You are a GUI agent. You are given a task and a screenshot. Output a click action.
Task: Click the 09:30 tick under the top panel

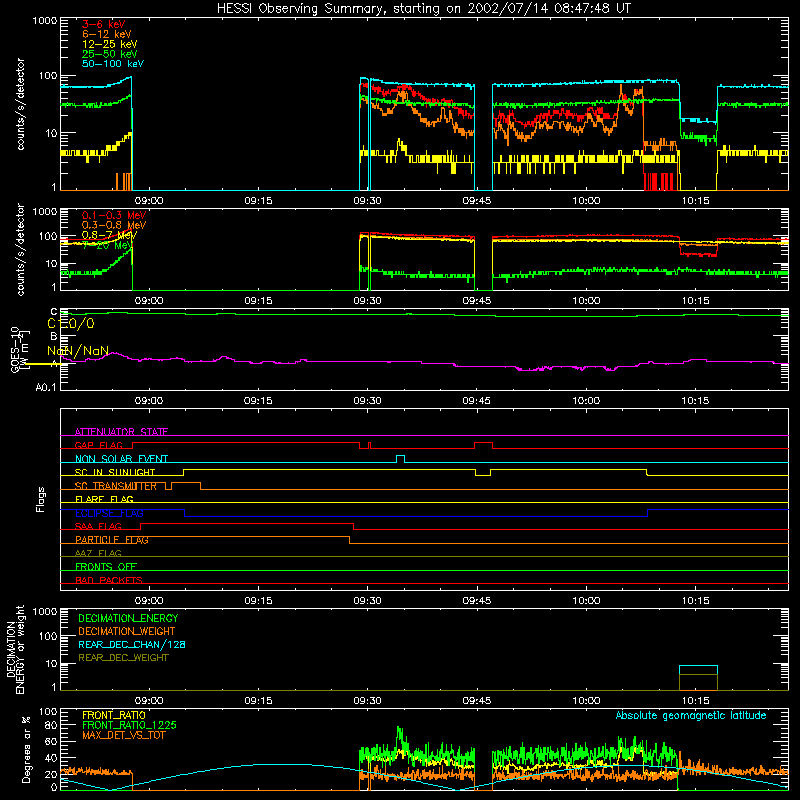[x=367, y=201]
